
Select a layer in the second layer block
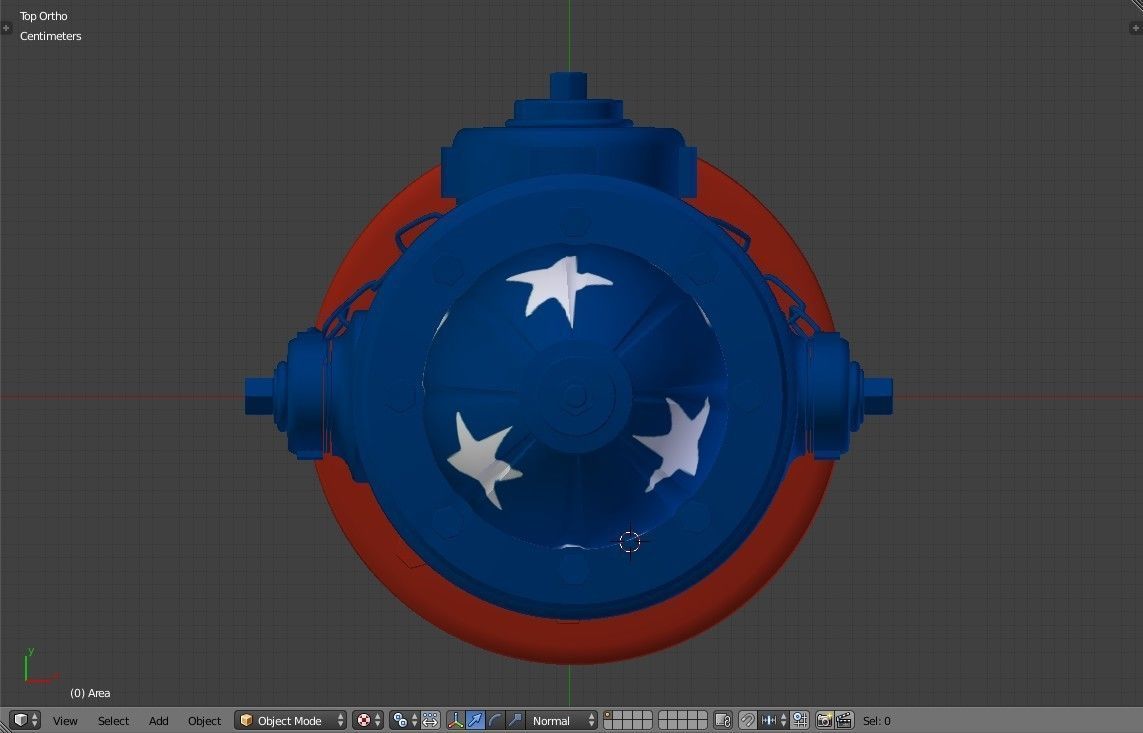pos(683,721)
